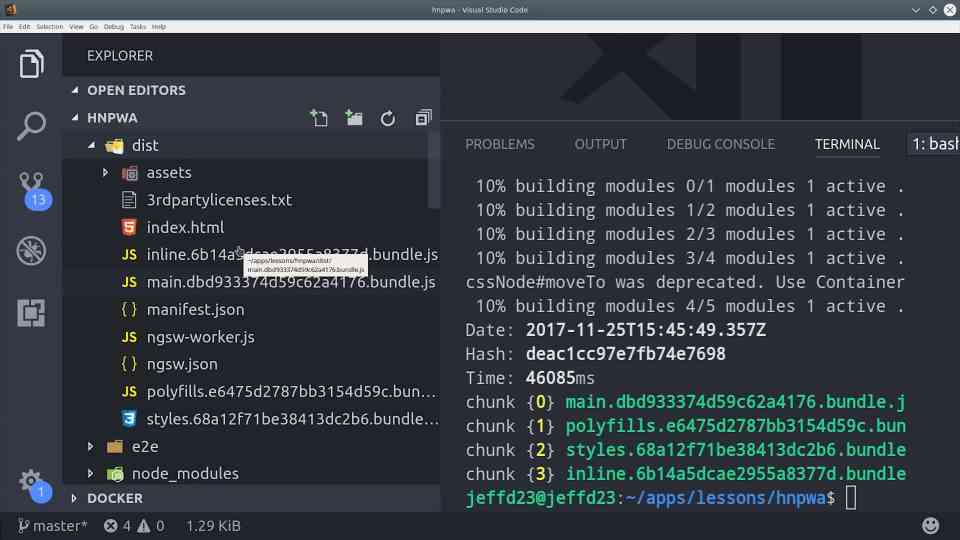Open the Search view icon
This screenshot has width=960, height=540.
pos(31,126)
